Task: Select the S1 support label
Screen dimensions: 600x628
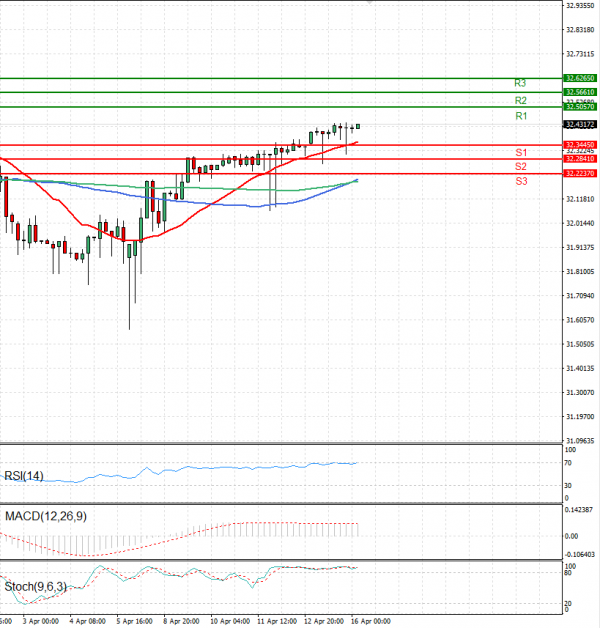Action: tap(521, 152)
